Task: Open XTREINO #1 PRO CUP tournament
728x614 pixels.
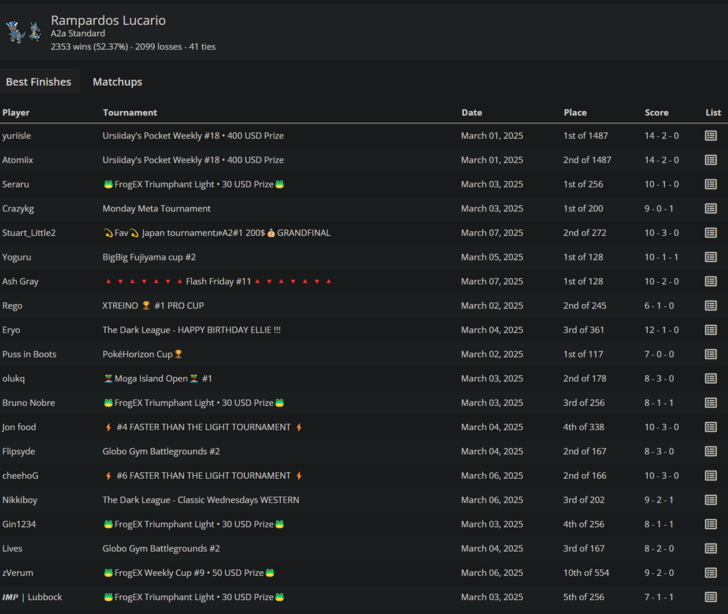Action: (153, 306)
